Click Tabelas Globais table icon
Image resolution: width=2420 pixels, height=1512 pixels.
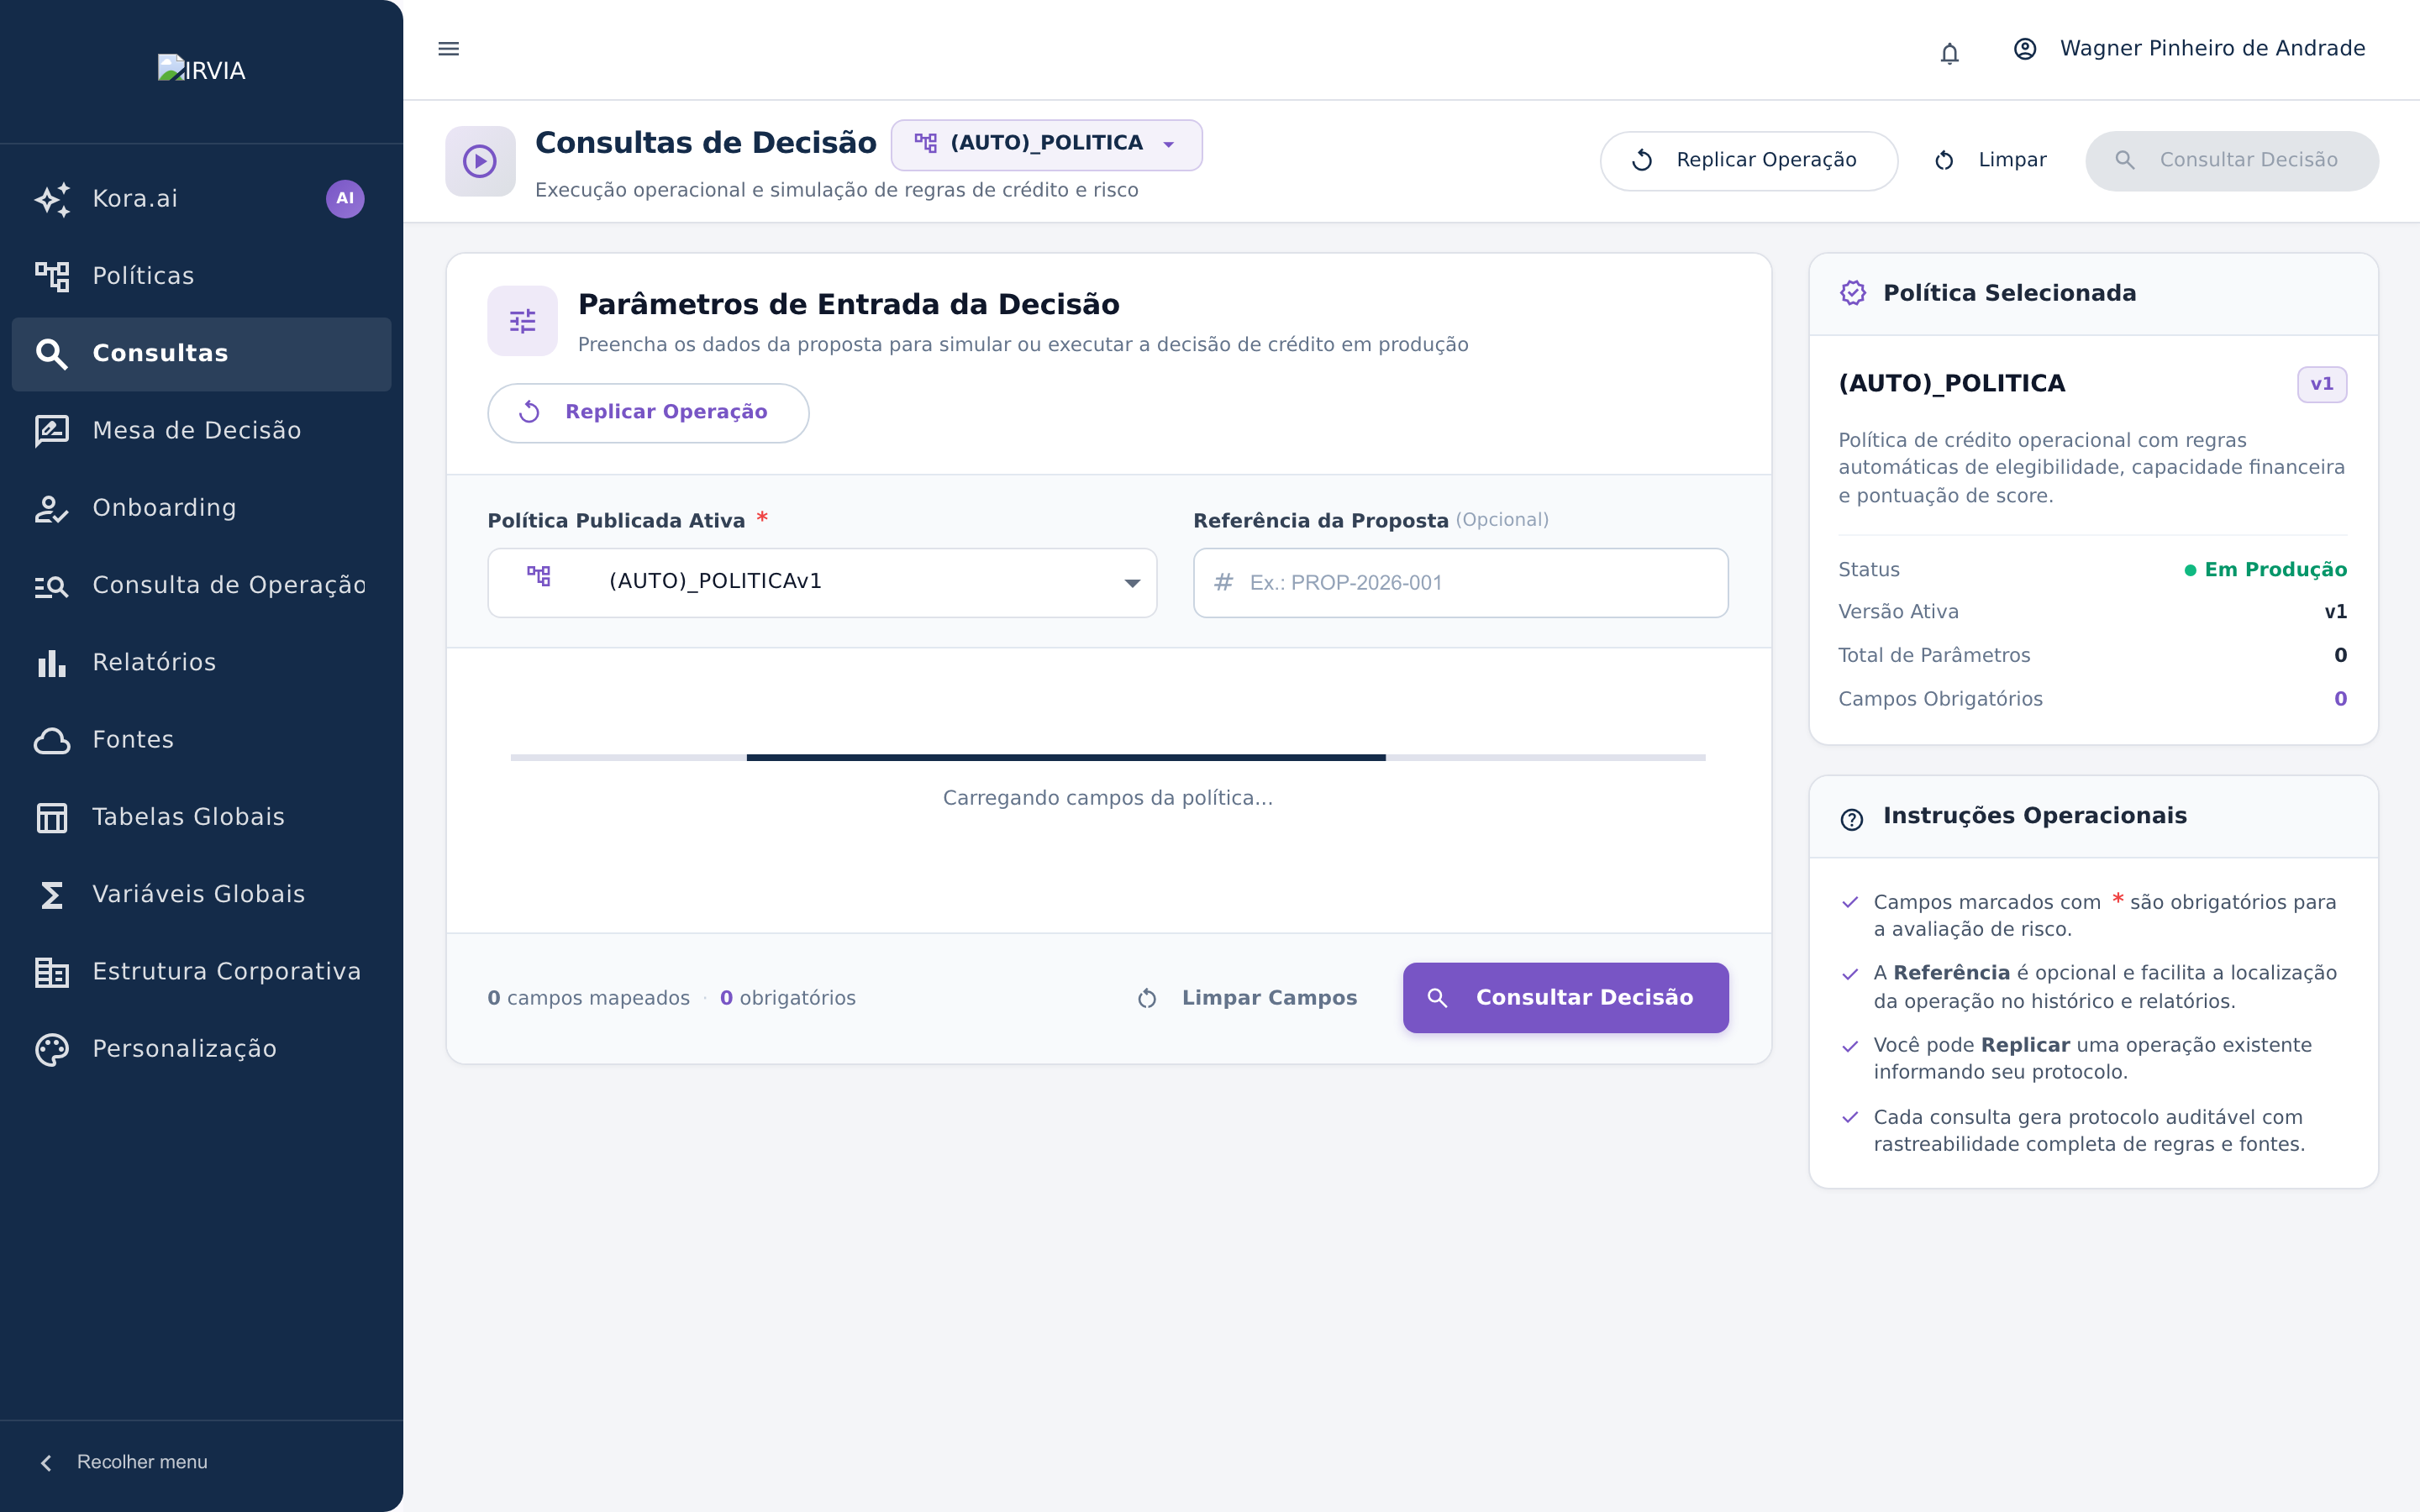click(x=51, y=817)
